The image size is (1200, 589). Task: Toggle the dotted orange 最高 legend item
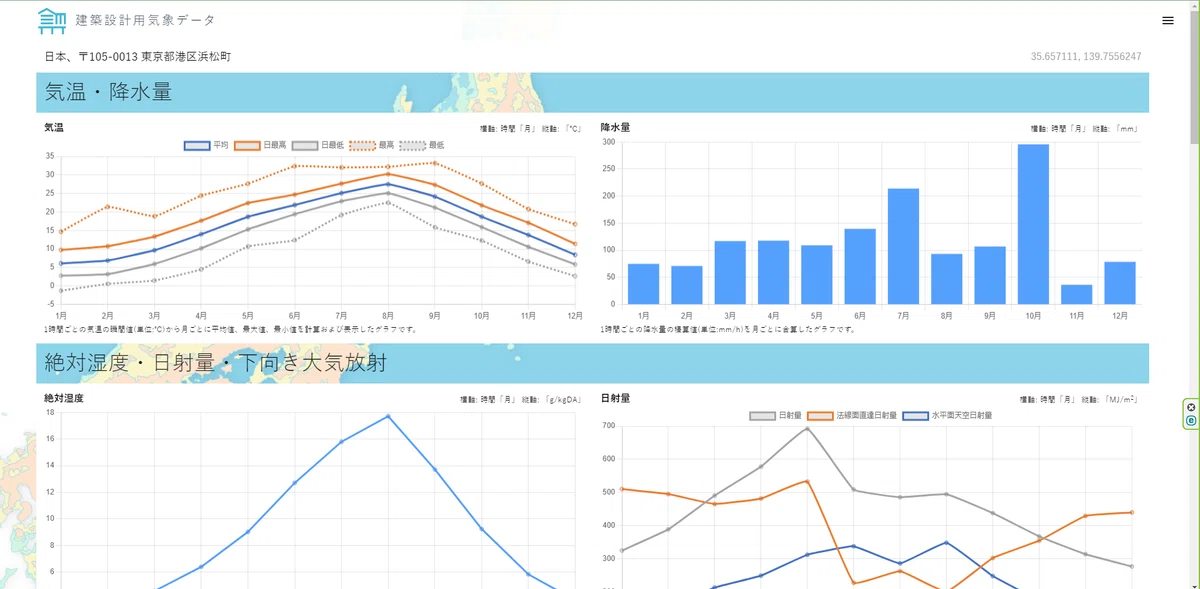pos(372,145)
